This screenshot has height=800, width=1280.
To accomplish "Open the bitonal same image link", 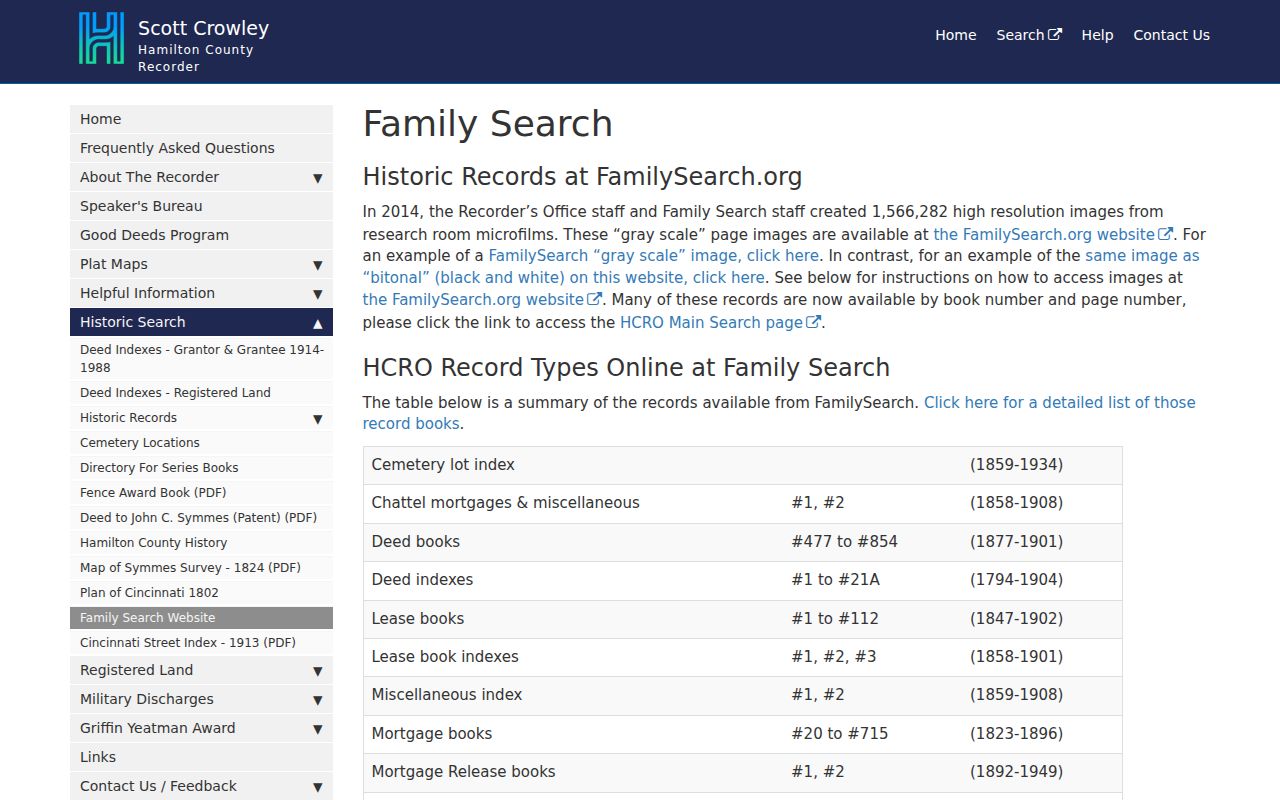I will coord(781,267).
